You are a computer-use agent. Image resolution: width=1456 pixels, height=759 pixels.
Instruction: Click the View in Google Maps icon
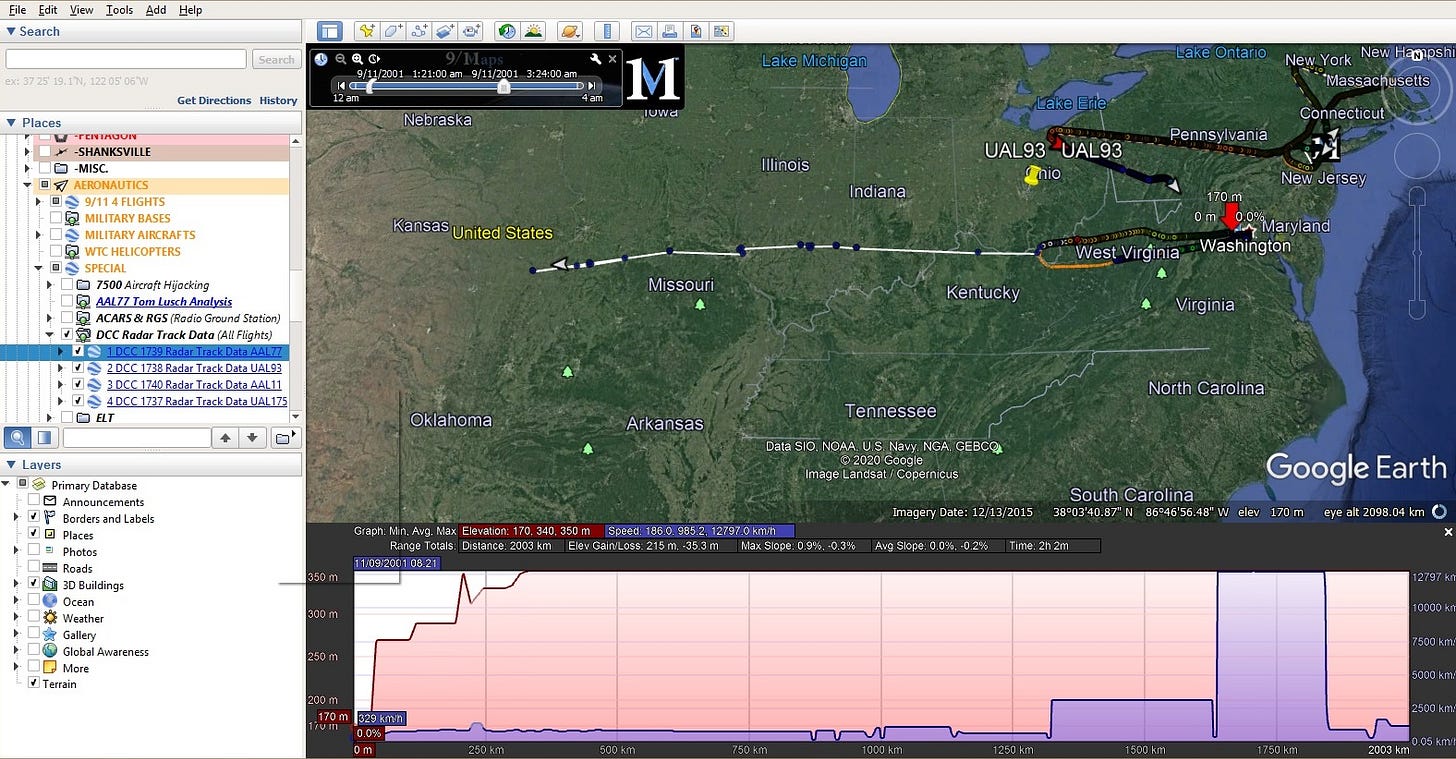[x=722, y=31]
